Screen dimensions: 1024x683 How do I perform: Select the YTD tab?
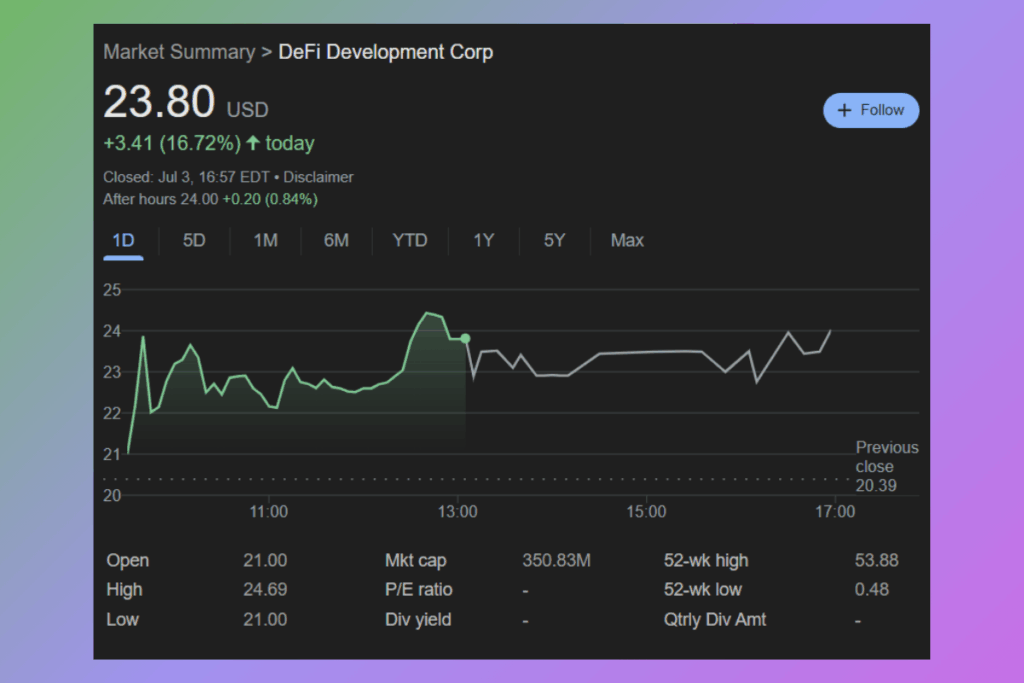point(409,240)
